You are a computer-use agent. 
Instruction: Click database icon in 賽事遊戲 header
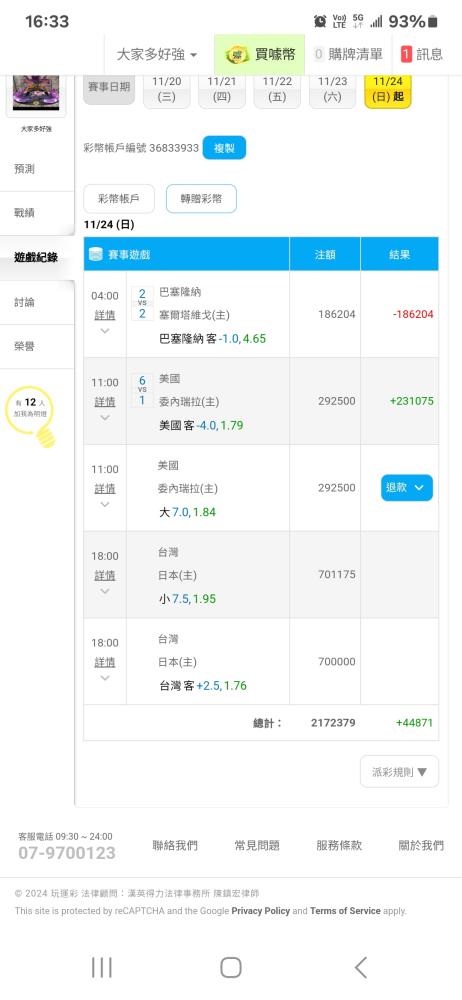tap(96, 254)
